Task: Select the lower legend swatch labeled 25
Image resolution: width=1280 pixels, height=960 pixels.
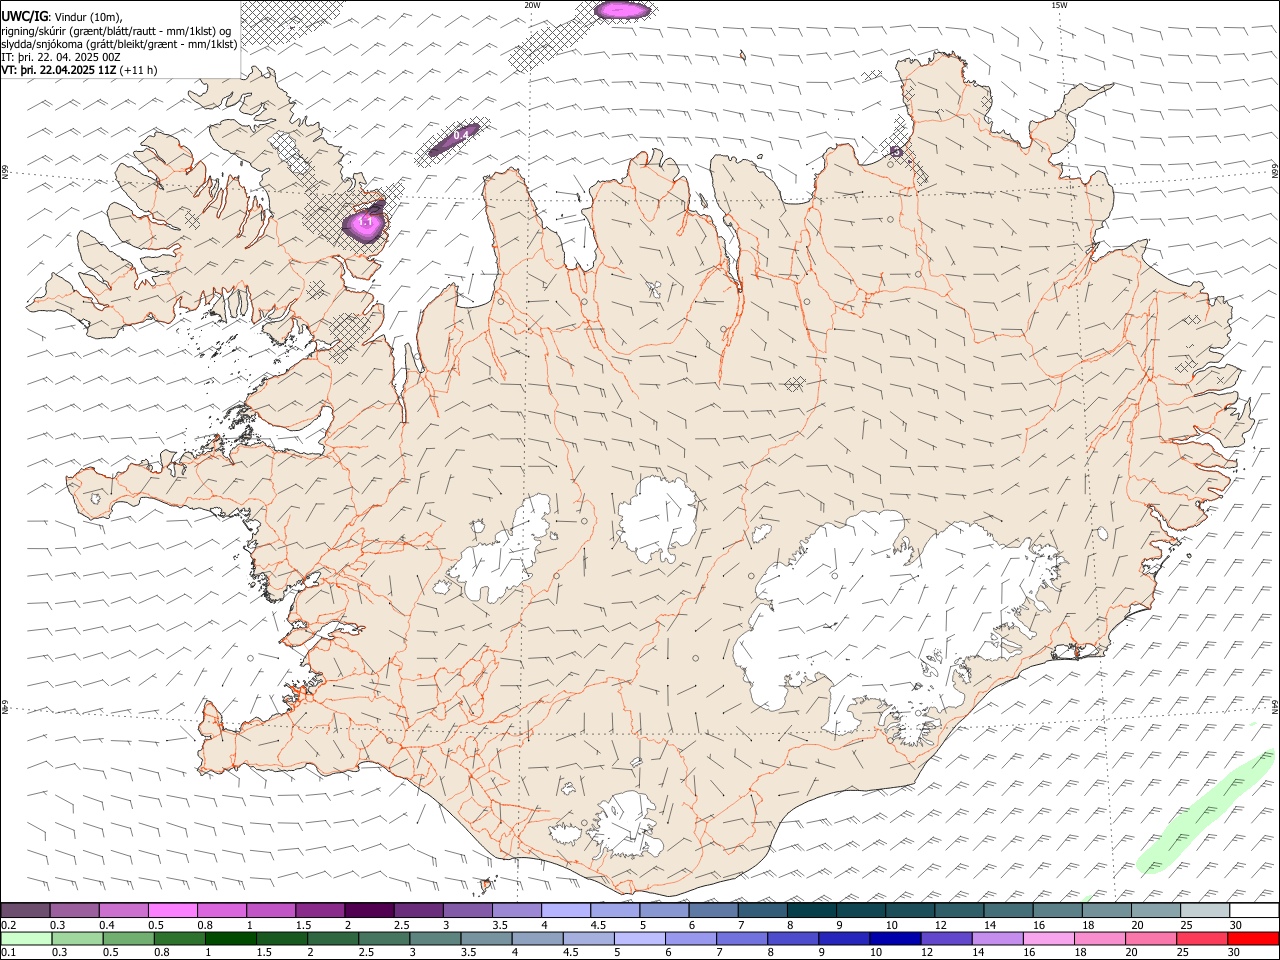Action: [1202, 939]
